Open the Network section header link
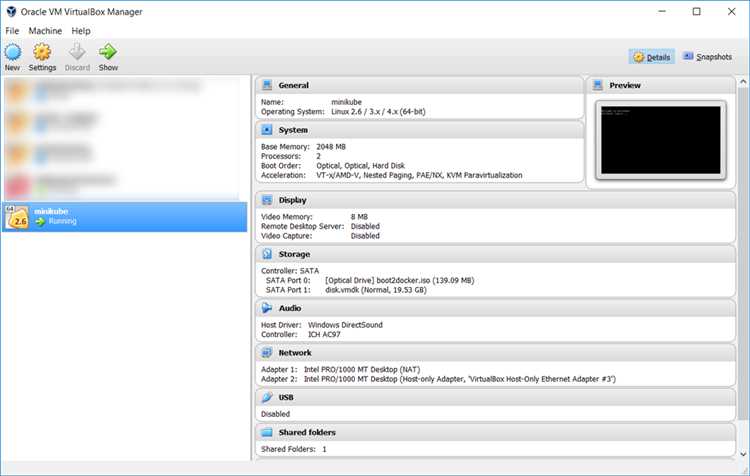This screenshot has height=476, width=750. tap(295, 353)
